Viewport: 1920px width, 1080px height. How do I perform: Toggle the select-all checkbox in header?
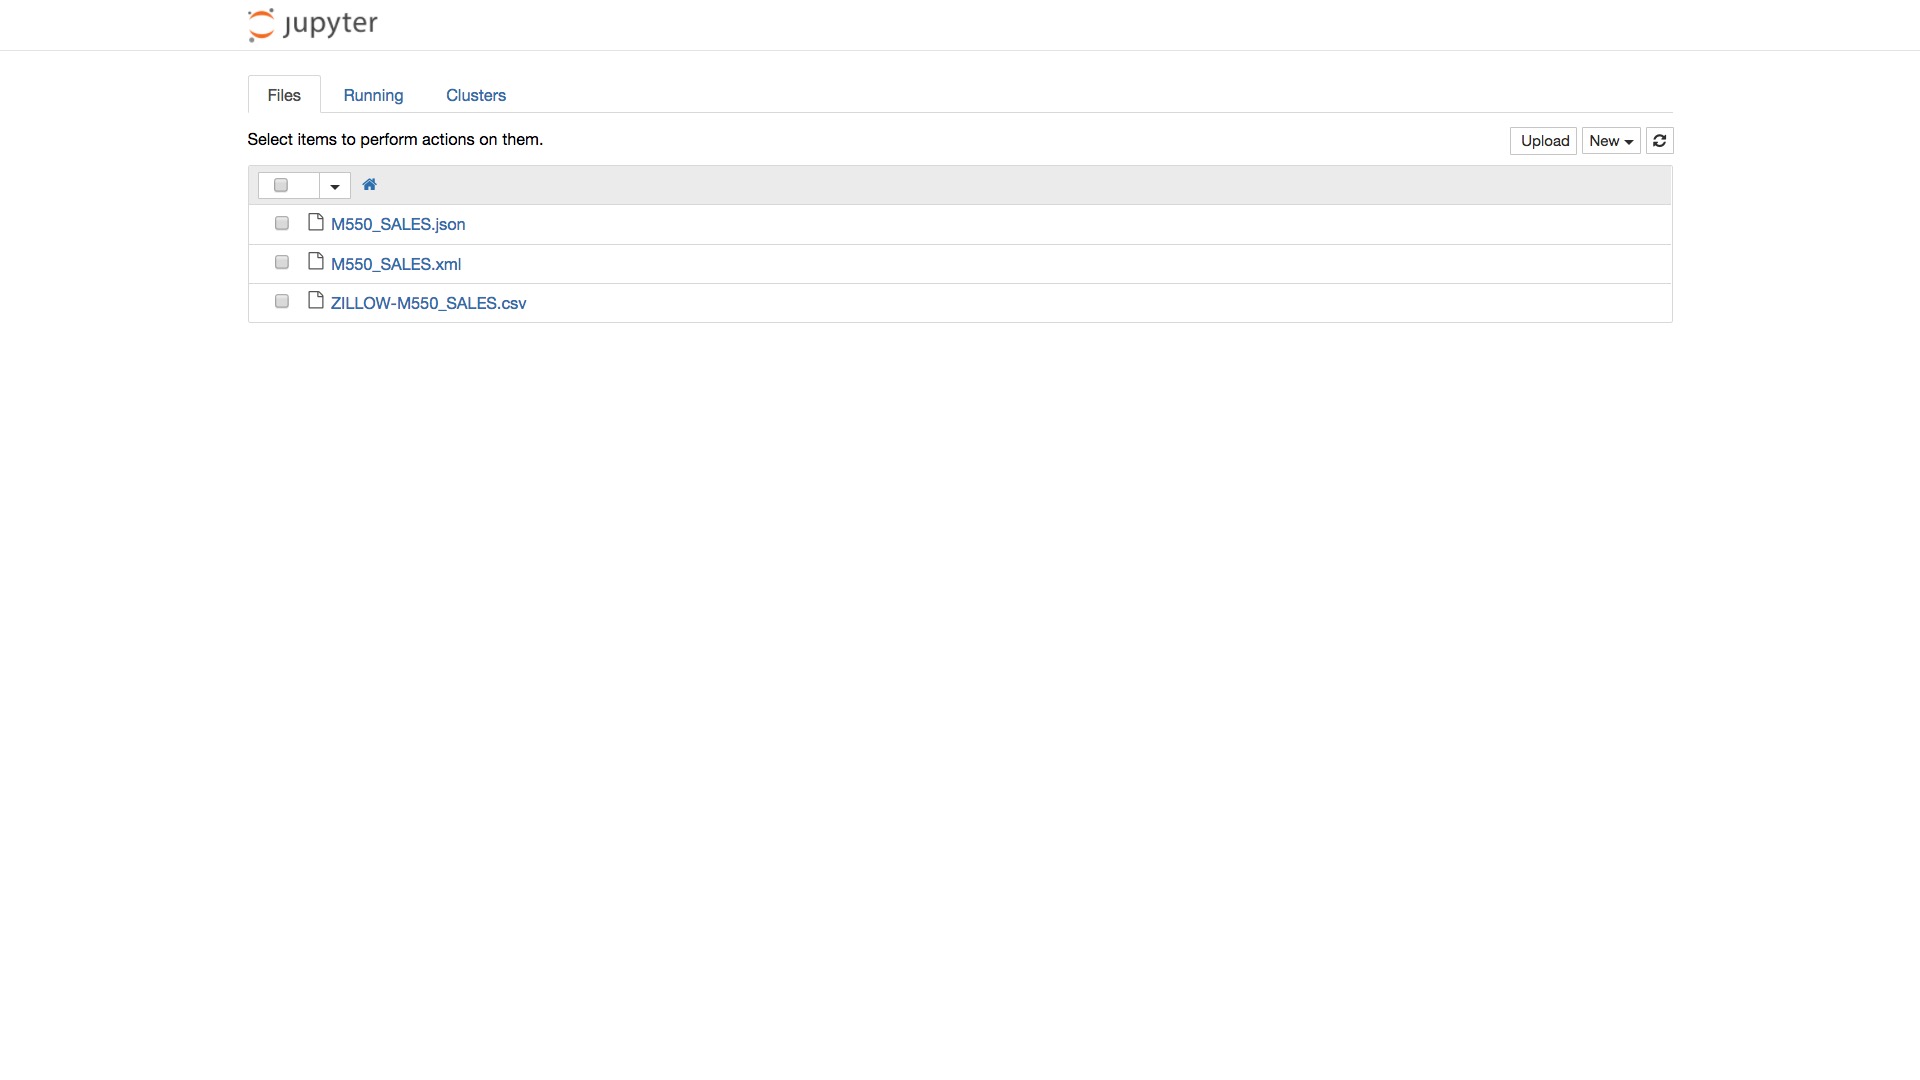(x=281, y=186)
